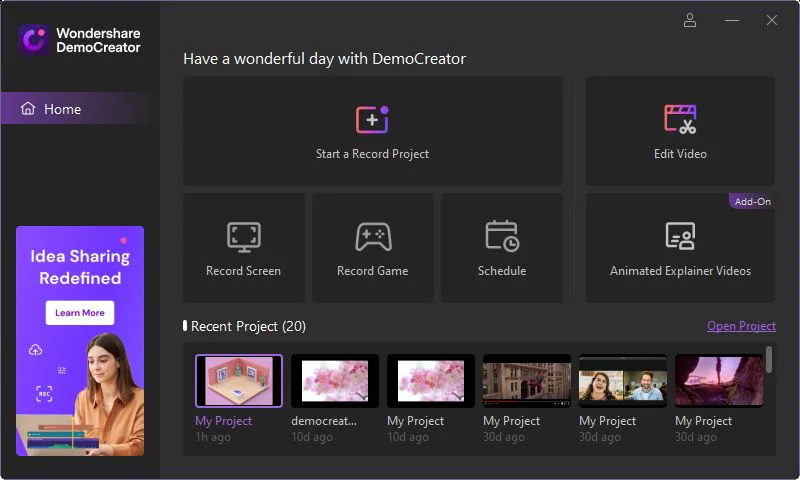Minimize the DemoCreator window

(732, 20)
